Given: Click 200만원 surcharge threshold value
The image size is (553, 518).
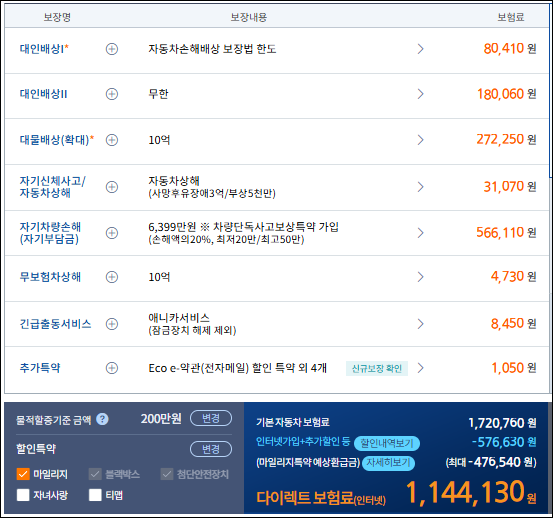Looking at the screenshot, I should [x=161, y=419].
